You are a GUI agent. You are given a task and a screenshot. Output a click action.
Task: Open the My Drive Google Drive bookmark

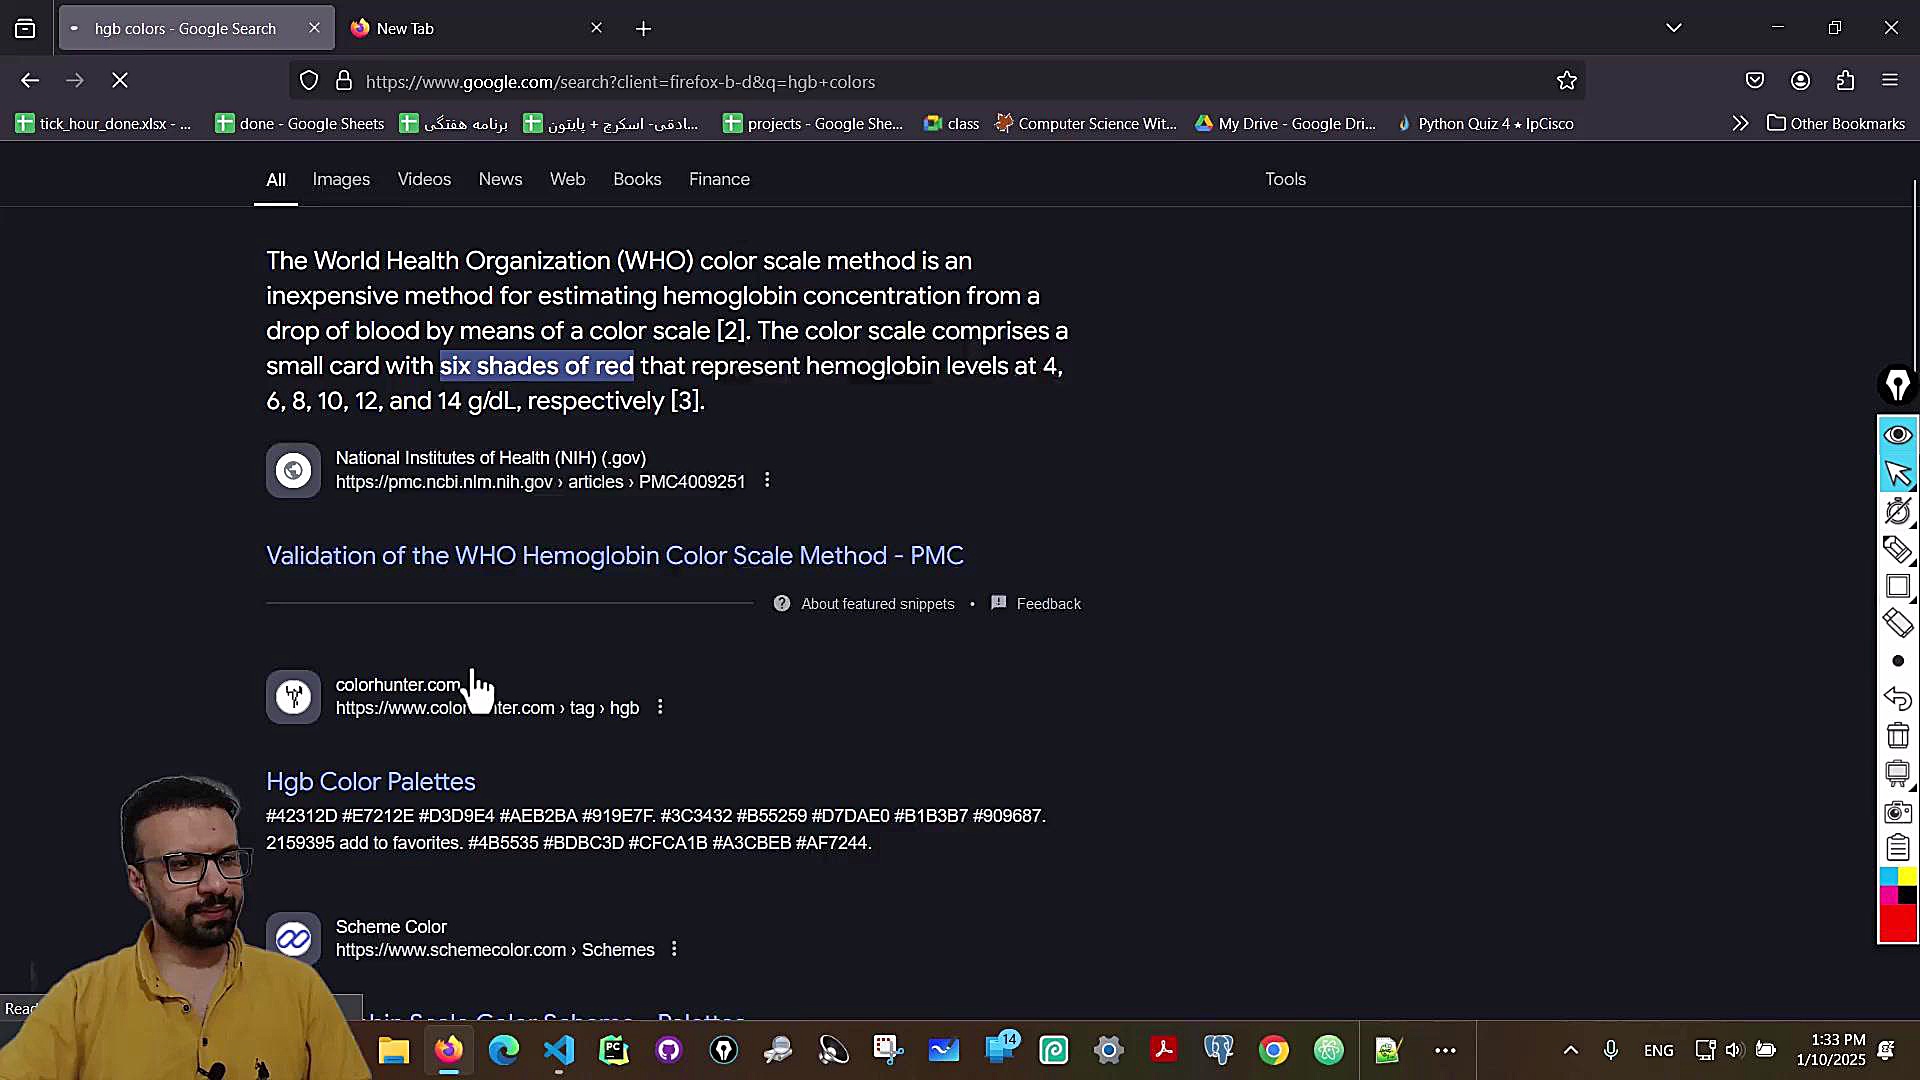coord(1286,123)
